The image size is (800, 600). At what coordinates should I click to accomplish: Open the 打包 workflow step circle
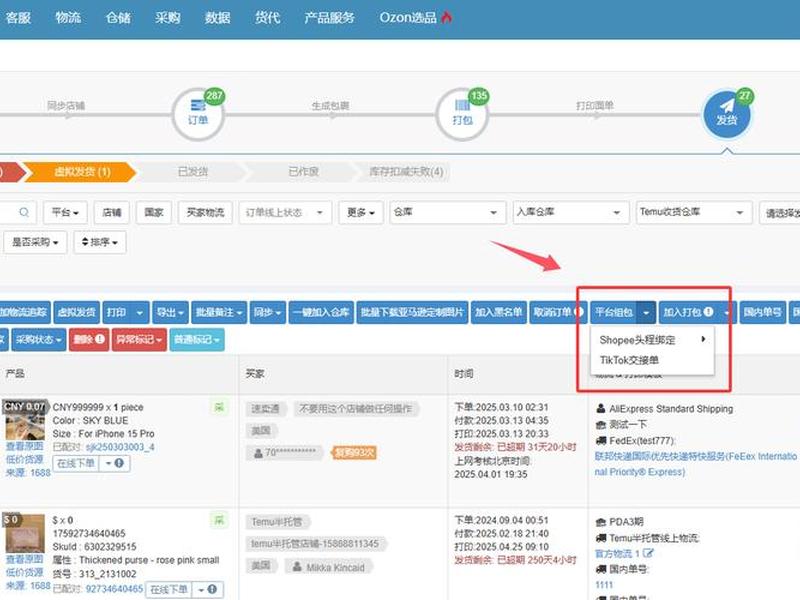pos(462,115)
